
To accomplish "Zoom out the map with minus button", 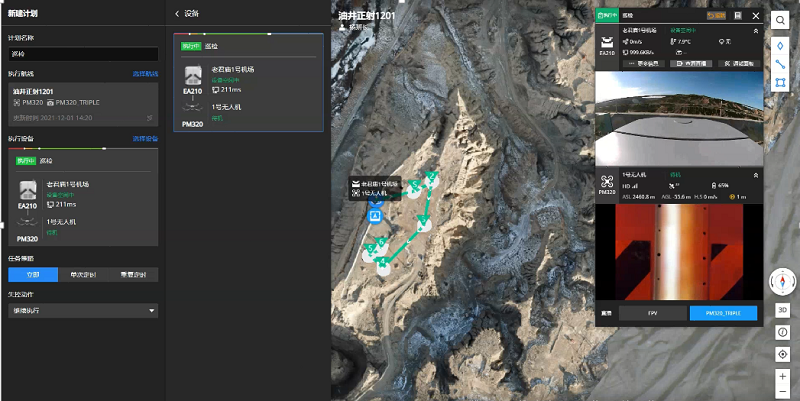I will click(782, 391).
